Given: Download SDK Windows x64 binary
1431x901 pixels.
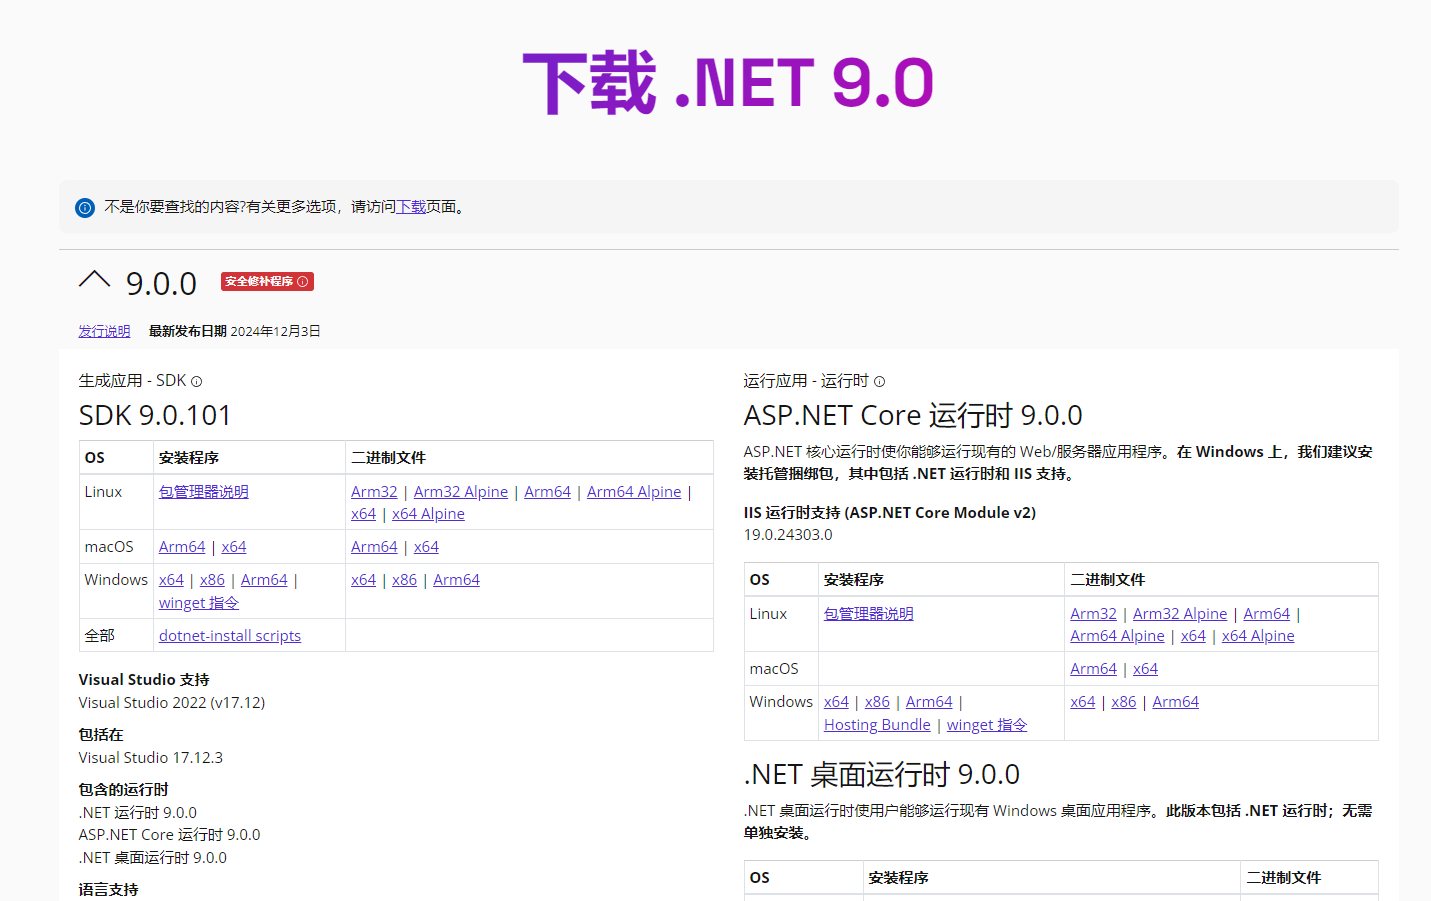Looking at the screenshot, I should [364, 580].
